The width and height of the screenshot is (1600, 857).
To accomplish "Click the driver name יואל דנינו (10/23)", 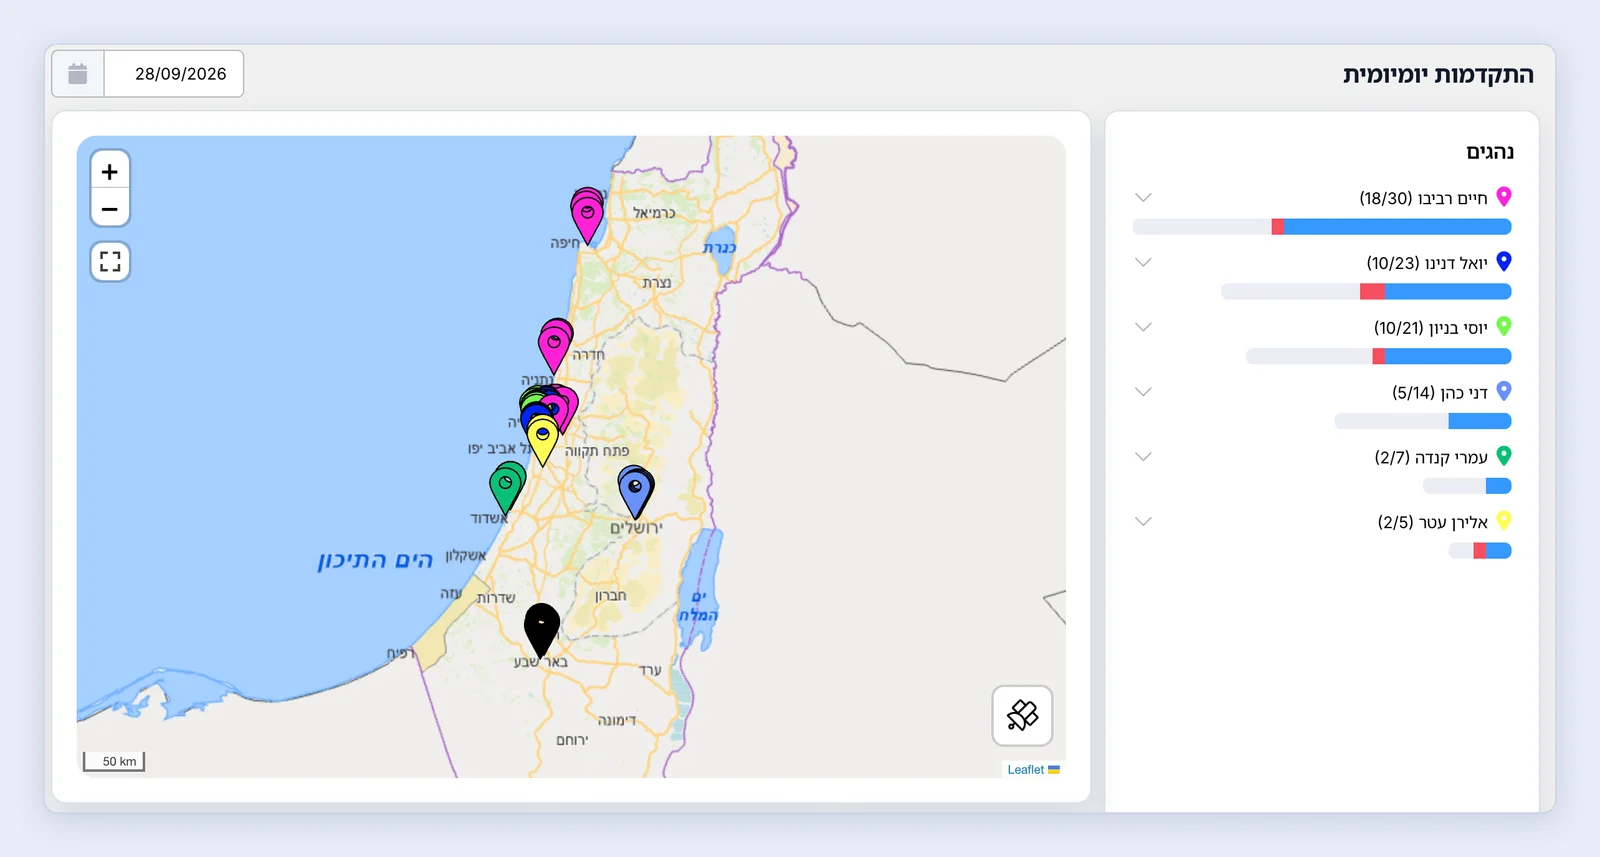I will 1427,263.
